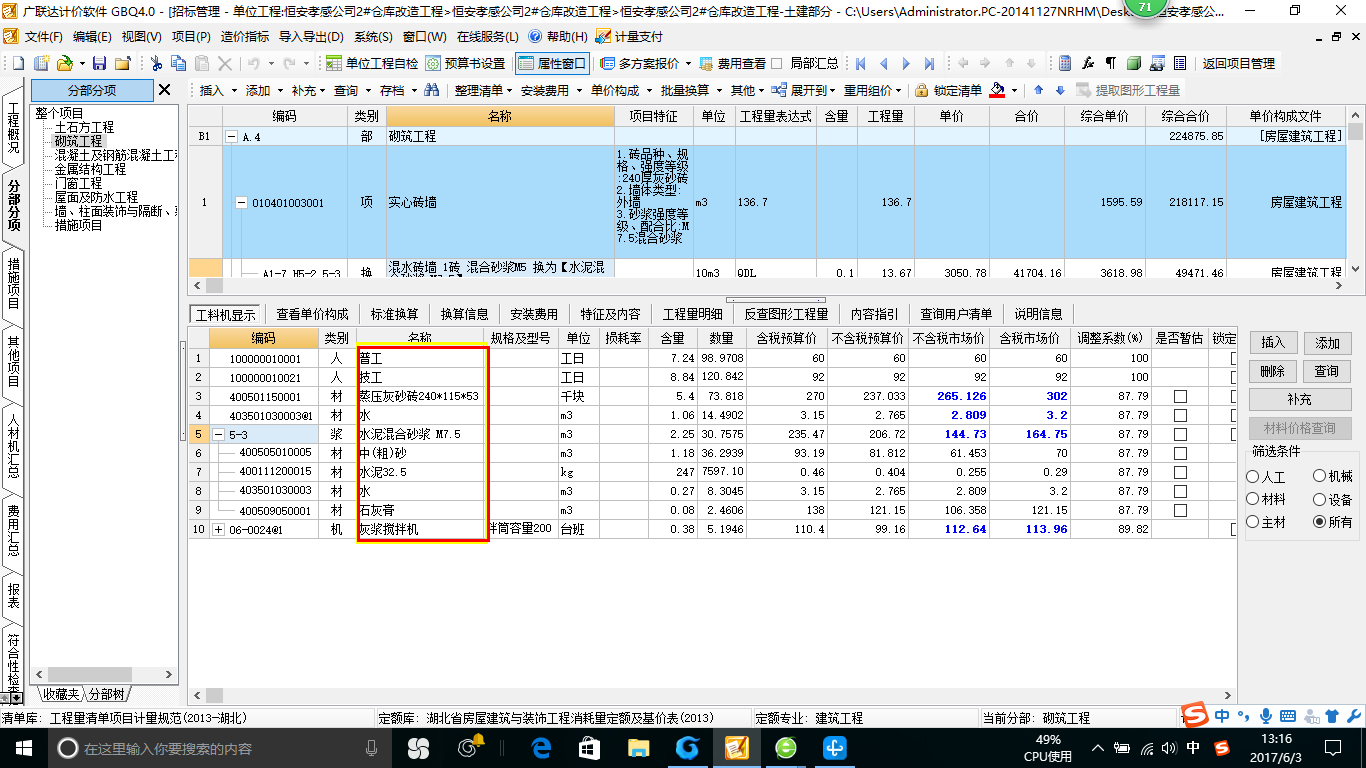Go to next record arrow icon
The height and width of the screenshot is (768, 1366).
point(906,63)
